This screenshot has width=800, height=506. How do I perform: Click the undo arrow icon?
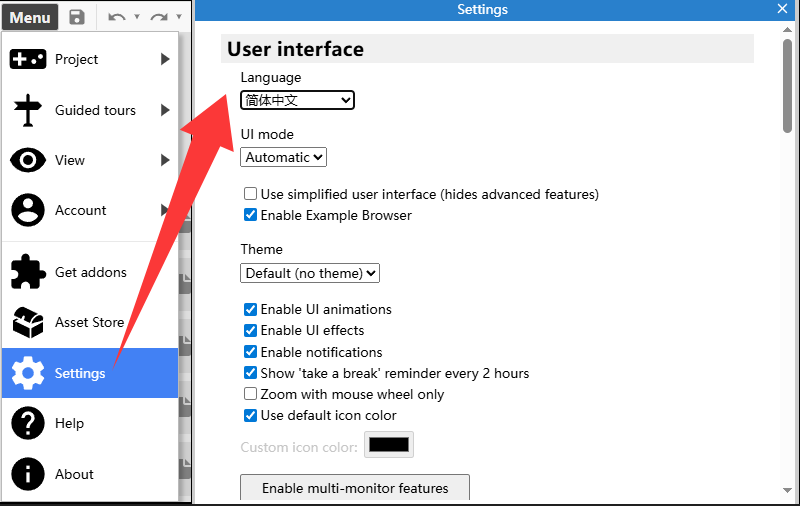coord(117,17)
